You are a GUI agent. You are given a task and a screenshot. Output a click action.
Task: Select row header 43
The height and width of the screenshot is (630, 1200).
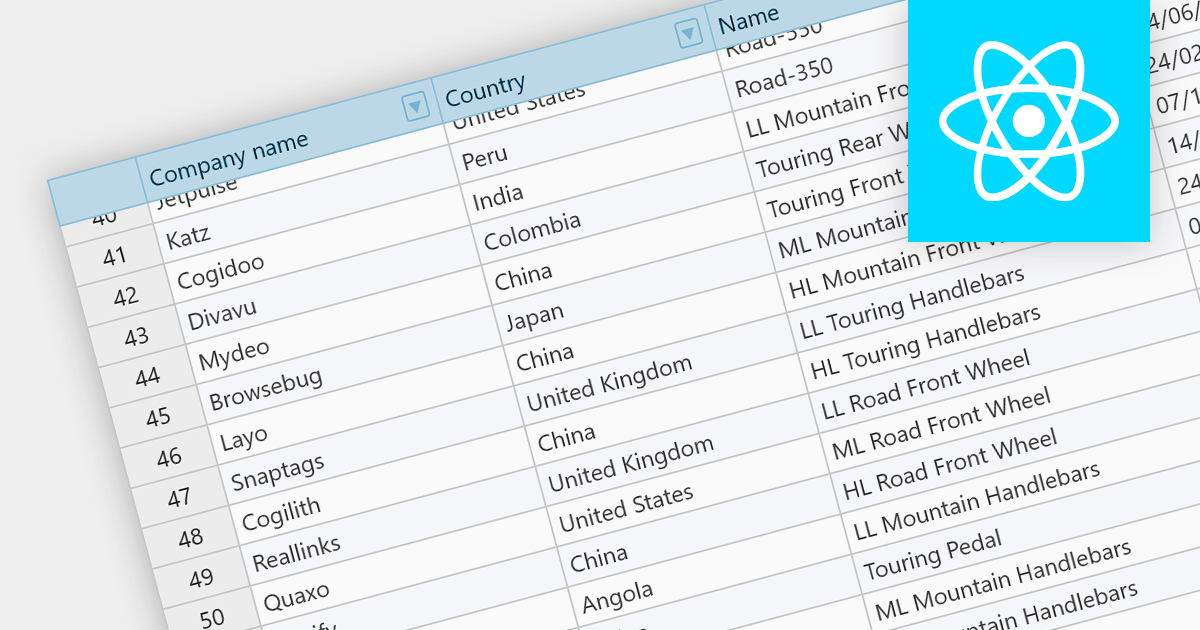click(x=137, y=337)
